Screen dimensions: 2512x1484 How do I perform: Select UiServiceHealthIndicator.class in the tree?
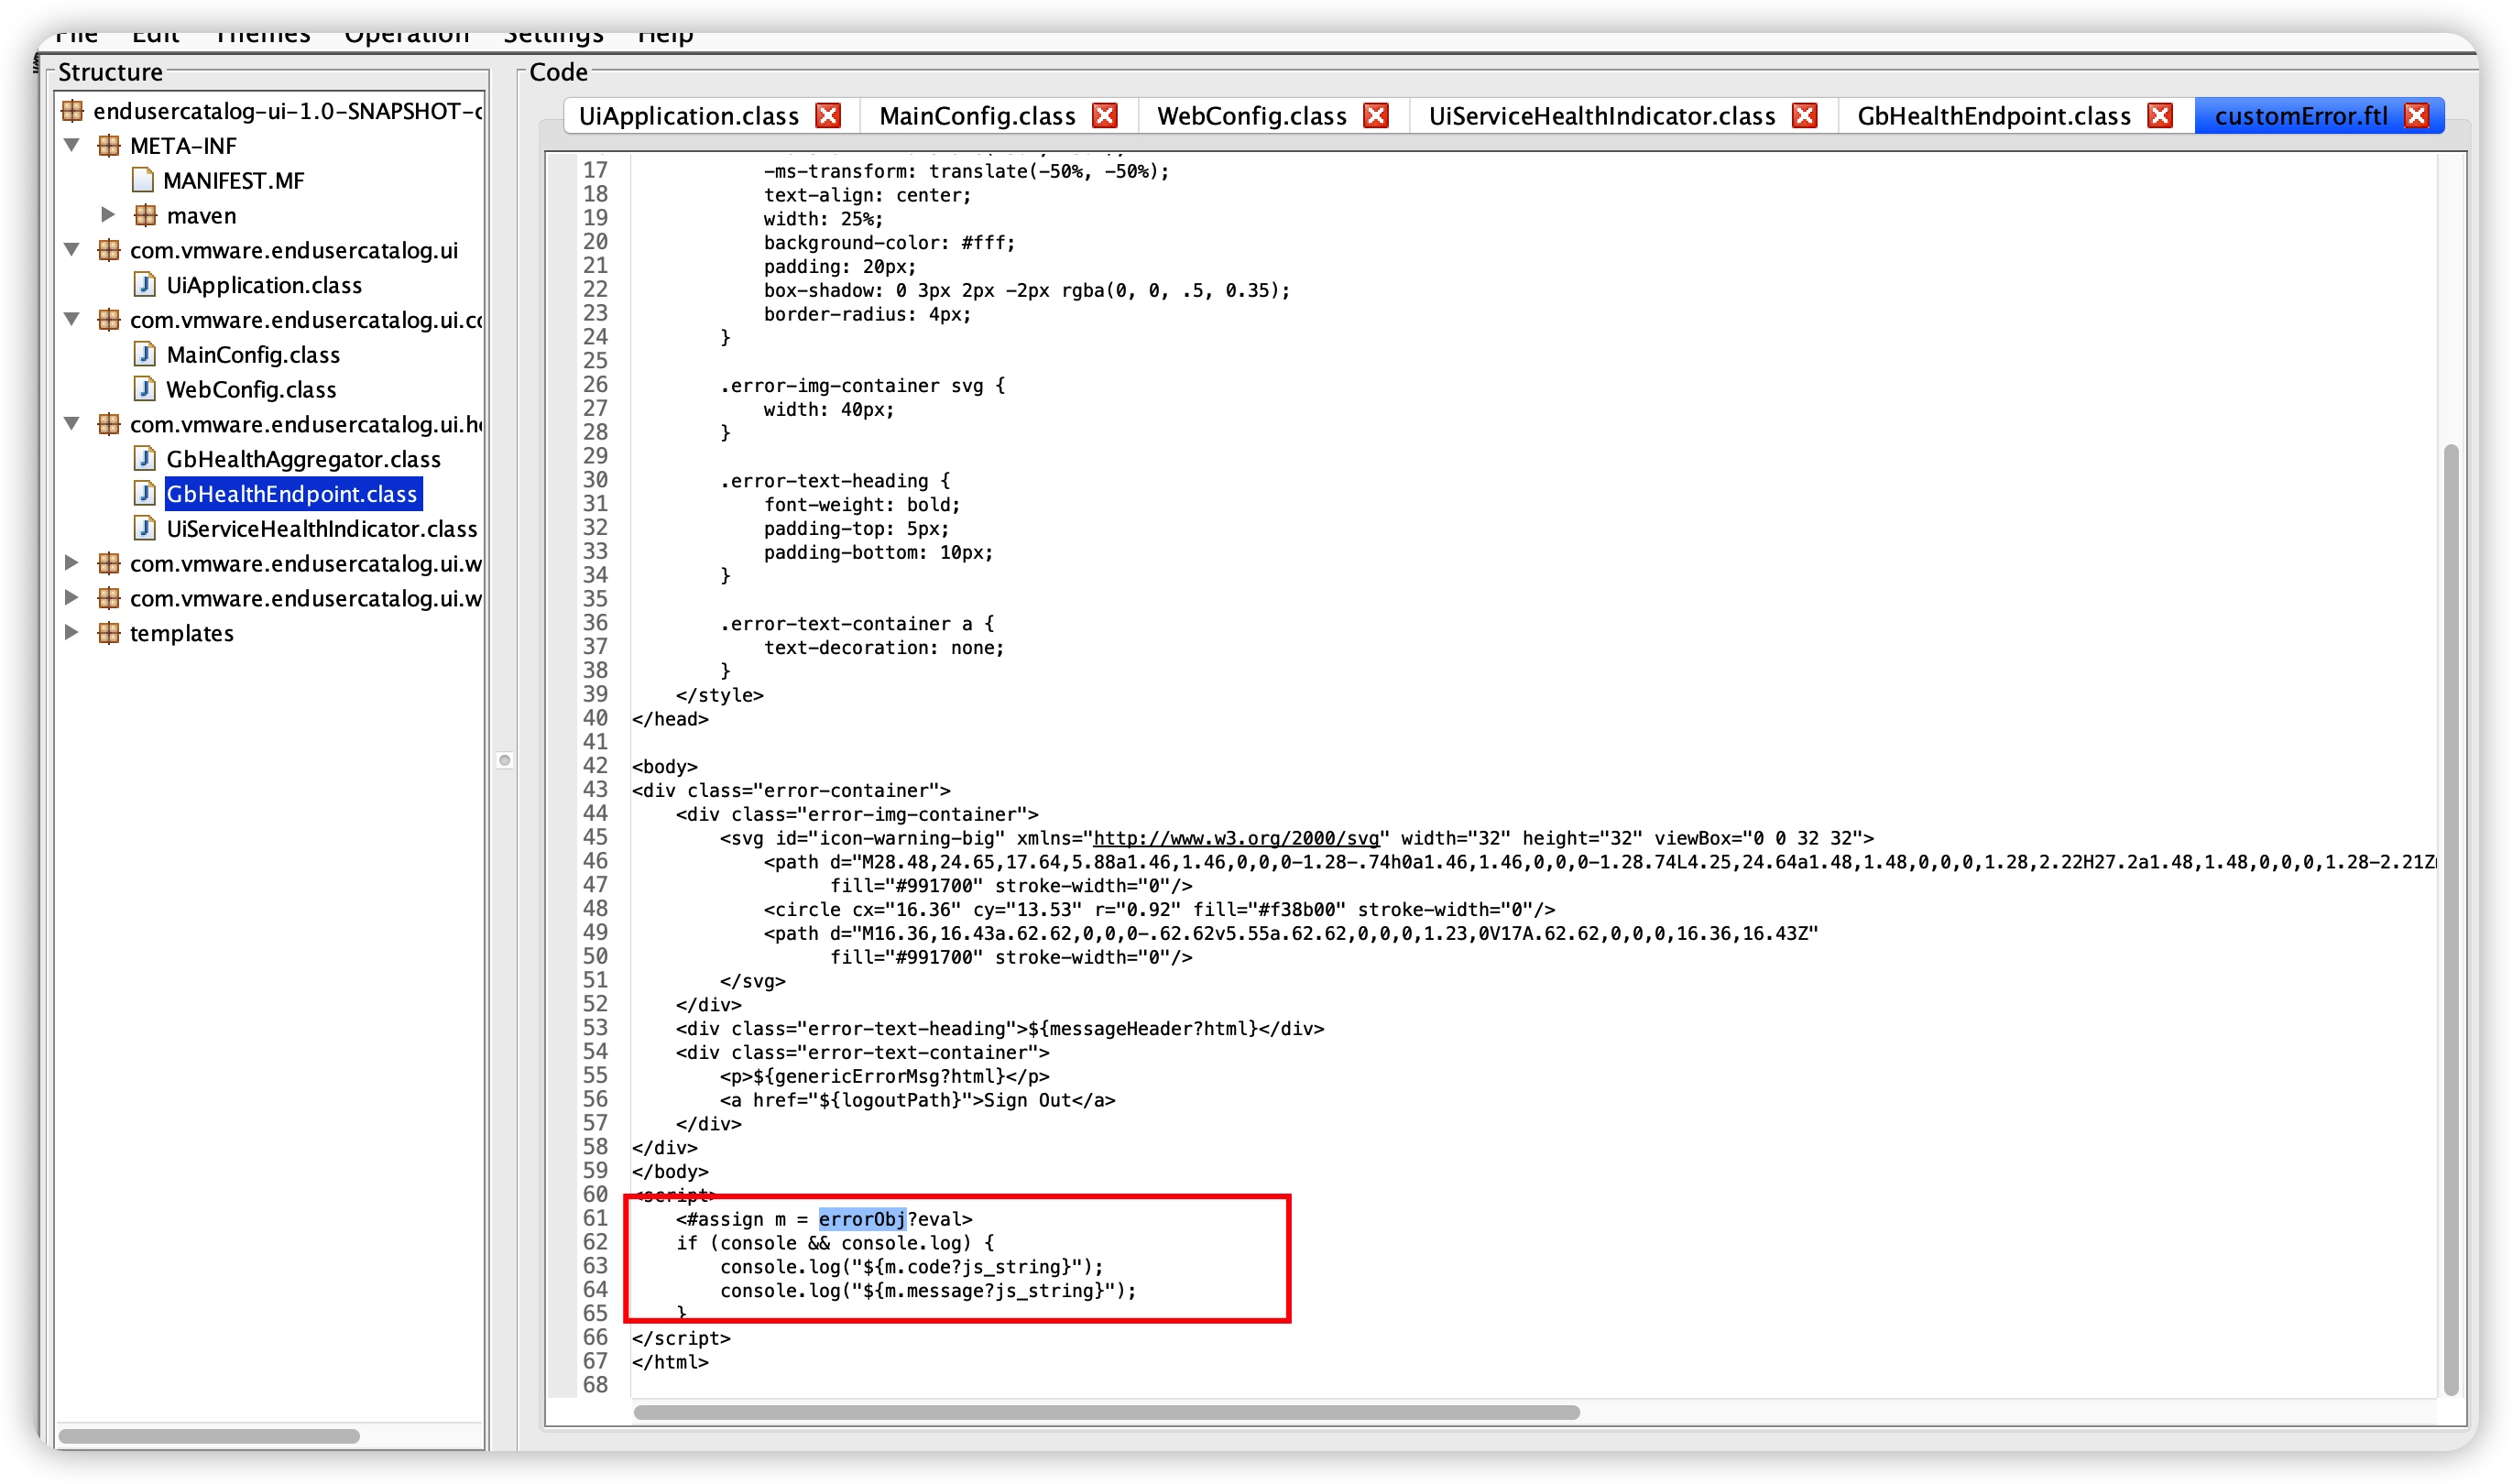click(321, 528)
